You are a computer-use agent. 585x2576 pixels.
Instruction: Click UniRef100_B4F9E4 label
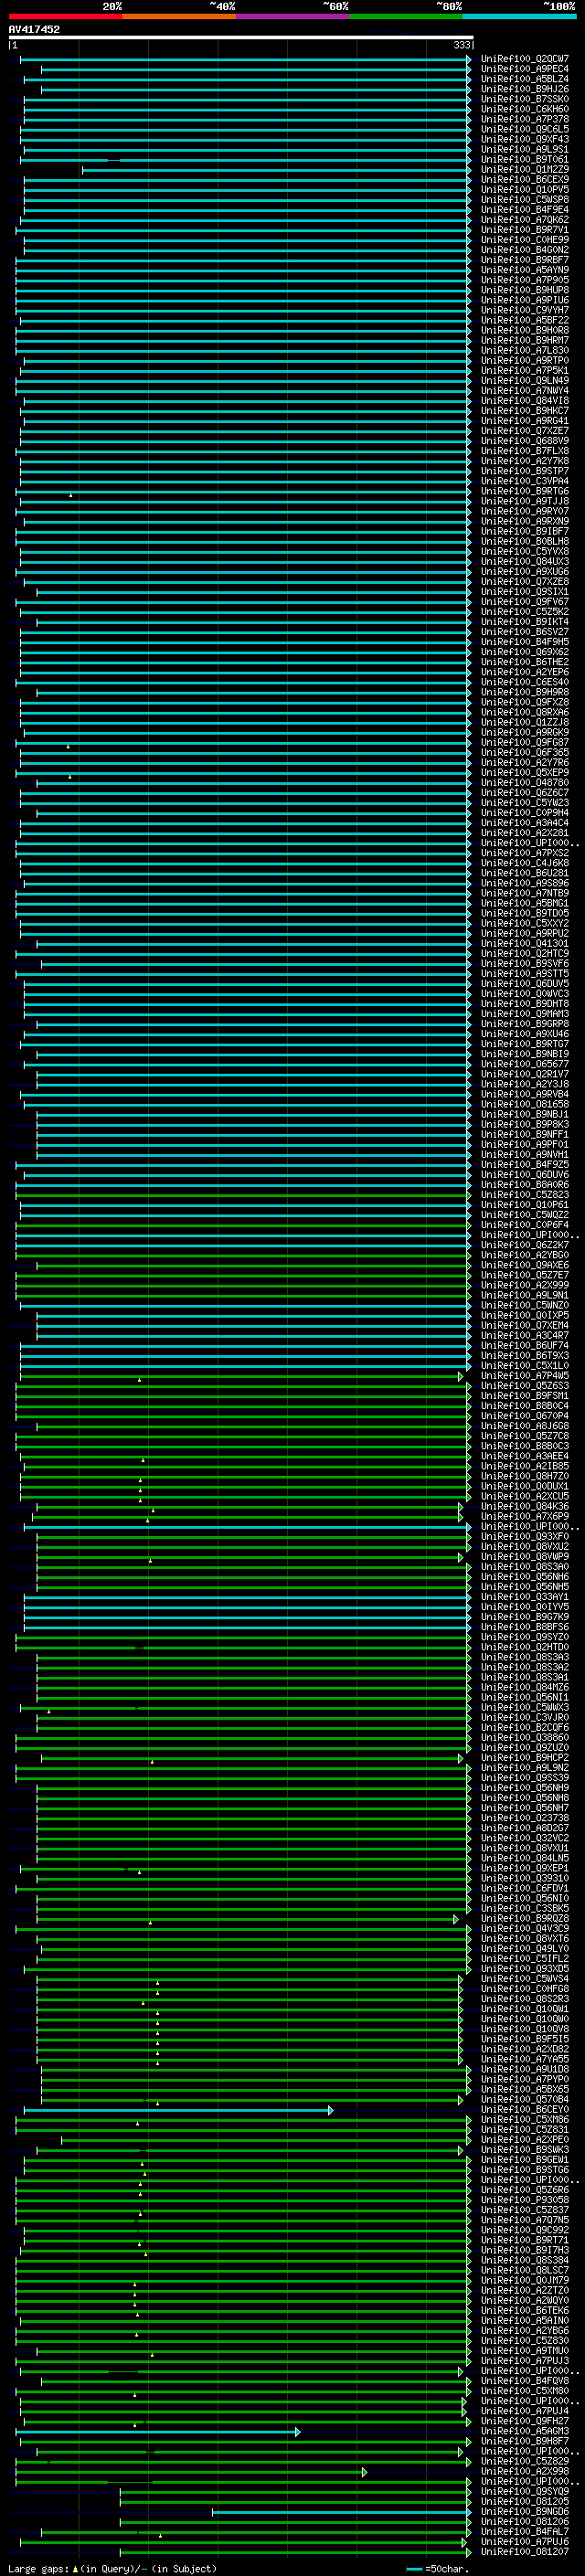pos(525,210)
